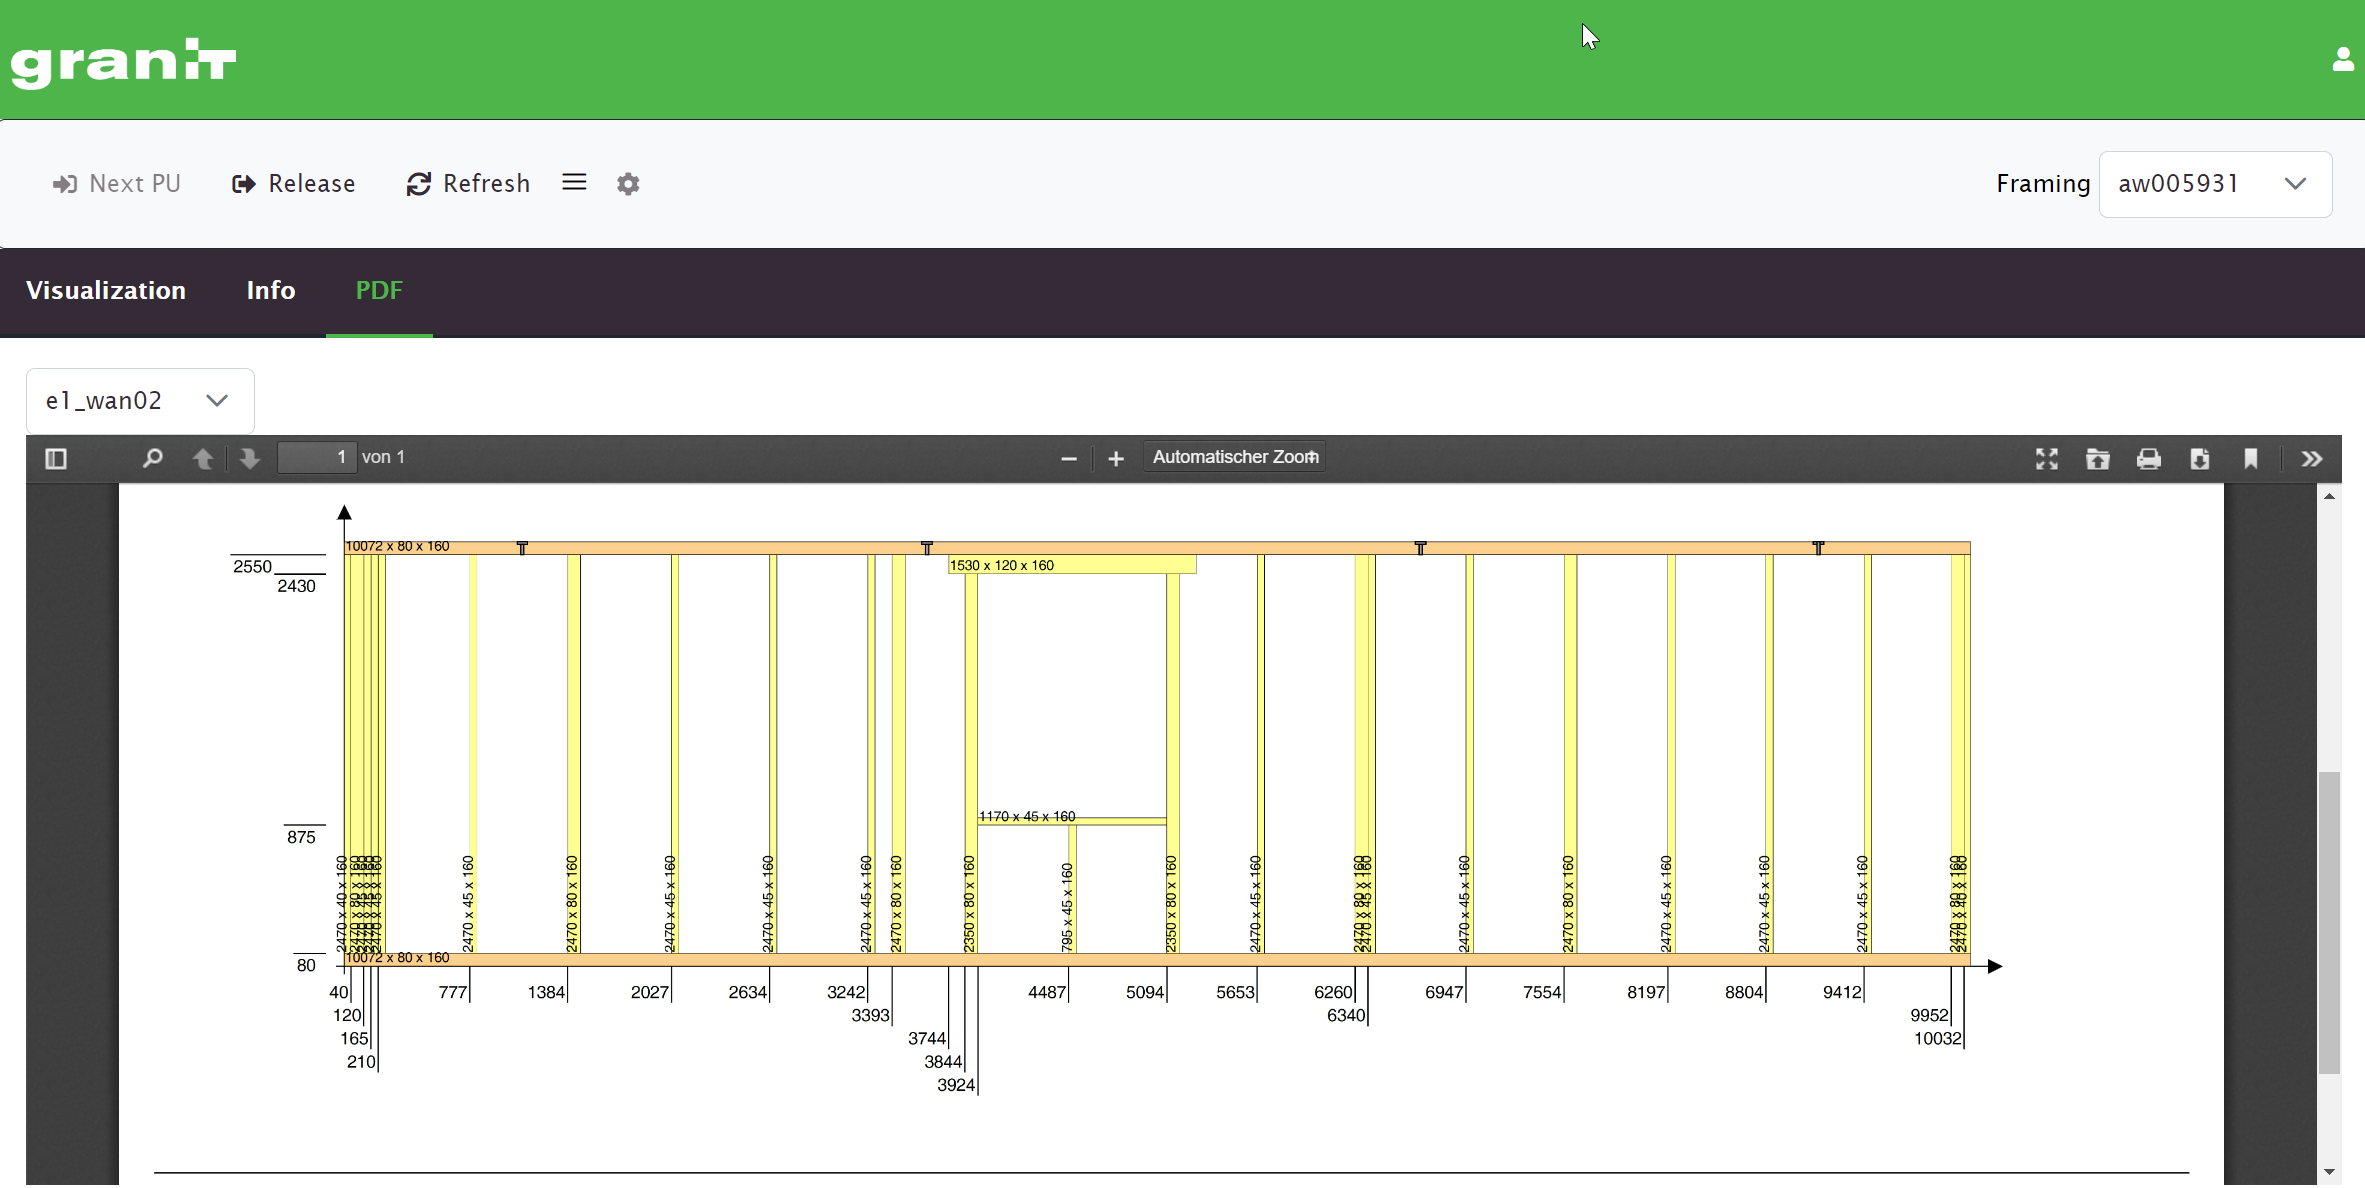Click the Refresh button
This screenshot has height=1188, width=2365.
click(468, 184)
